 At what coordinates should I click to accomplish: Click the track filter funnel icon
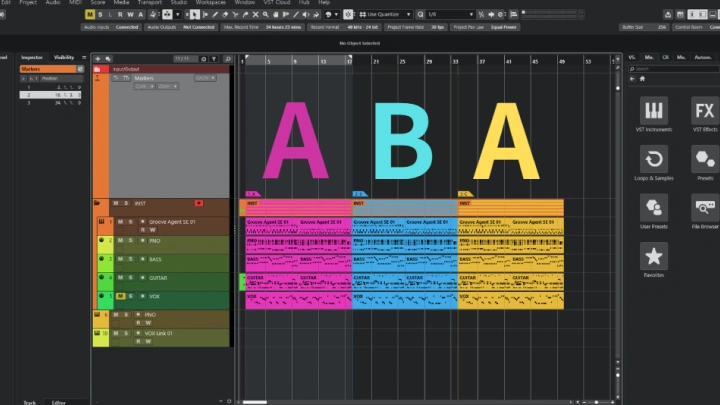click(214, 59)
